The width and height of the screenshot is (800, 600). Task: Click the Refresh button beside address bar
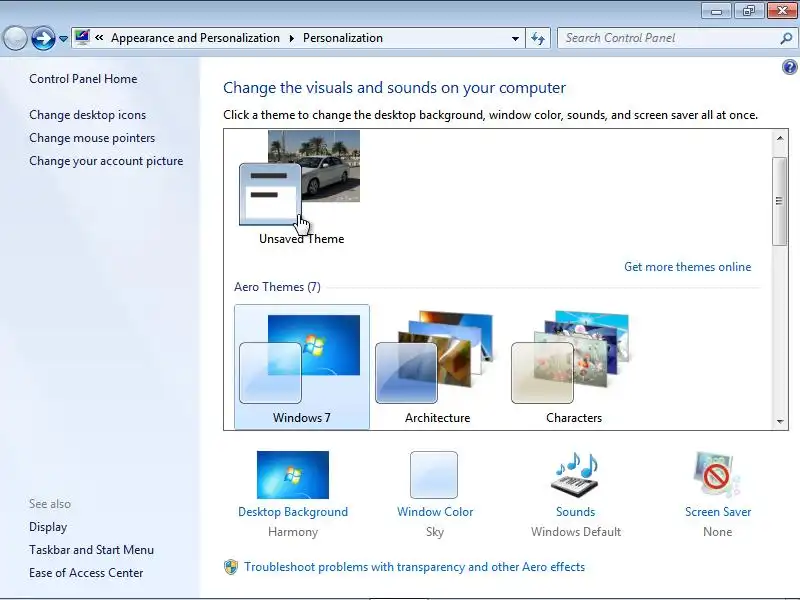(x=538, y=38)
